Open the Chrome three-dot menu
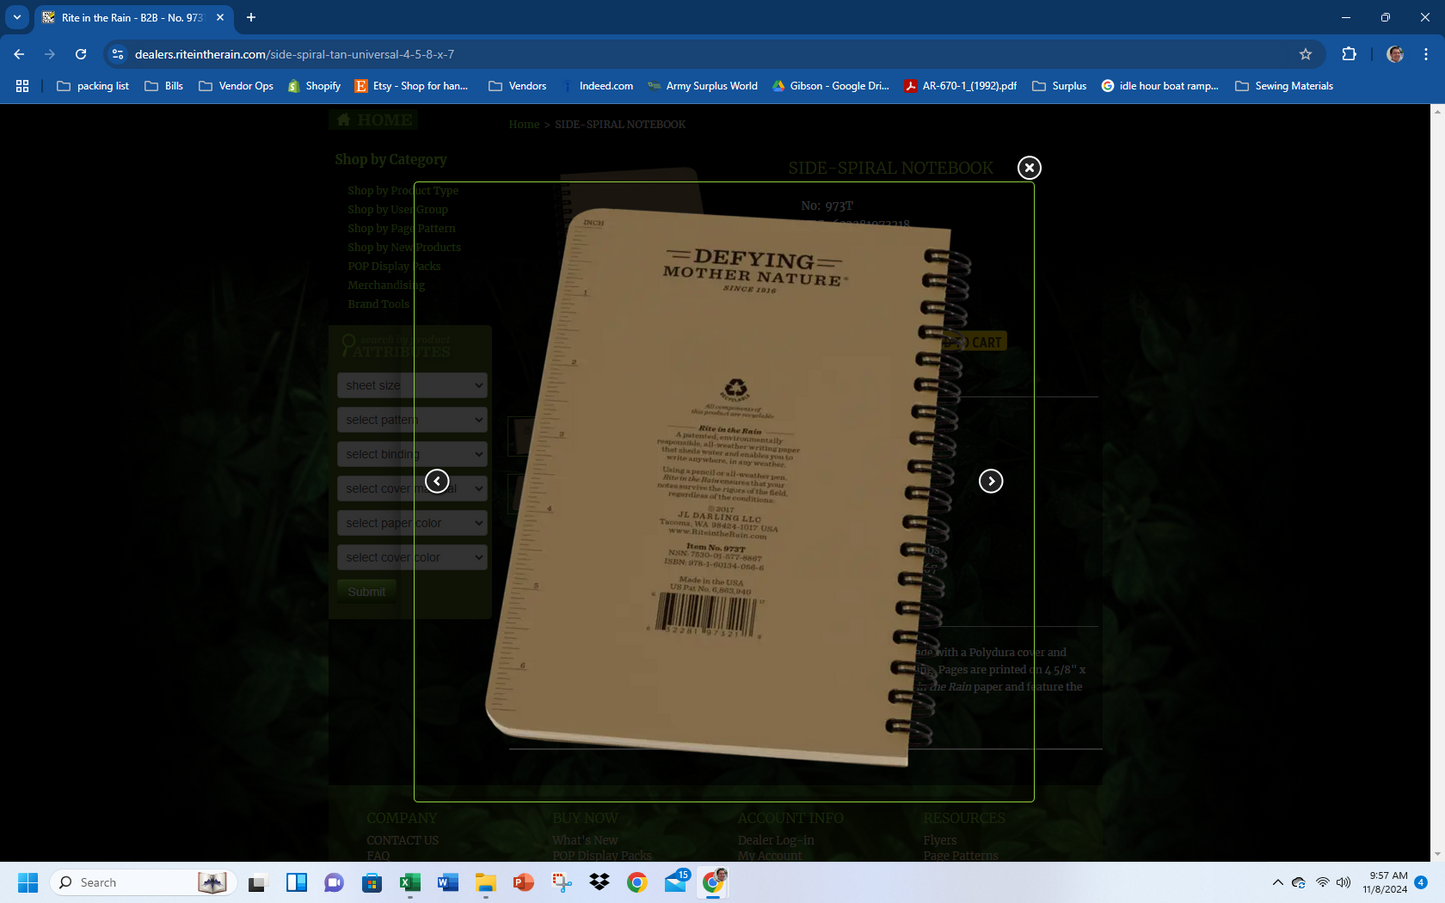1445x903 pixels. [1426, 54]
